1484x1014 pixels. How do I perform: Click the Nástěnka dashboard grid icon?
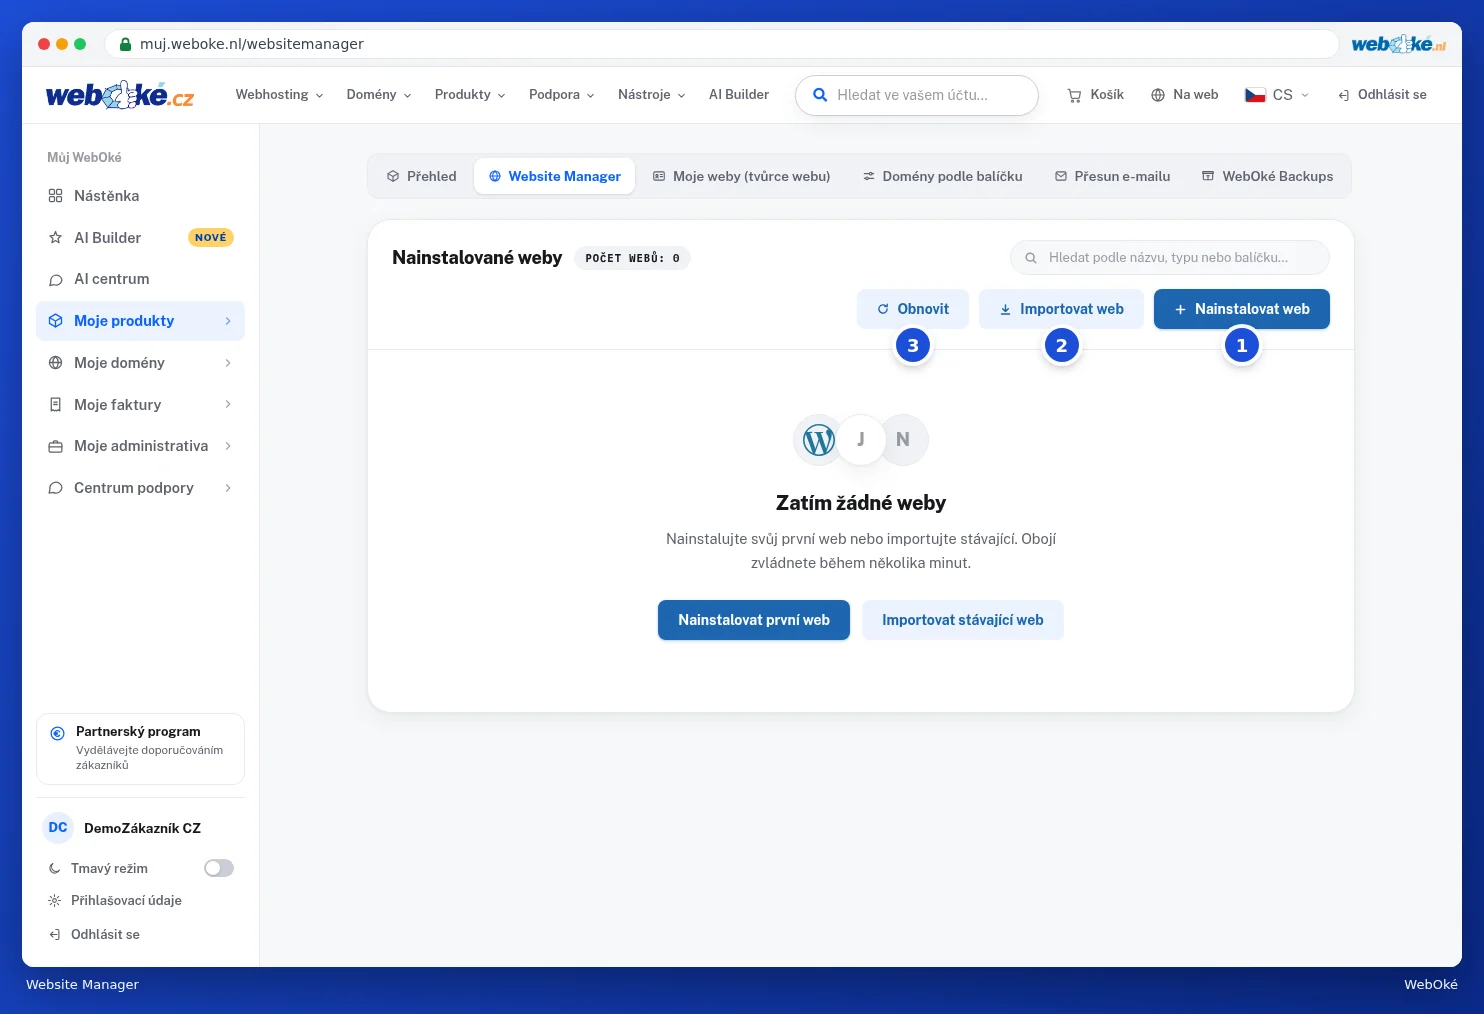pyautogui.click(x=55, y=196)
